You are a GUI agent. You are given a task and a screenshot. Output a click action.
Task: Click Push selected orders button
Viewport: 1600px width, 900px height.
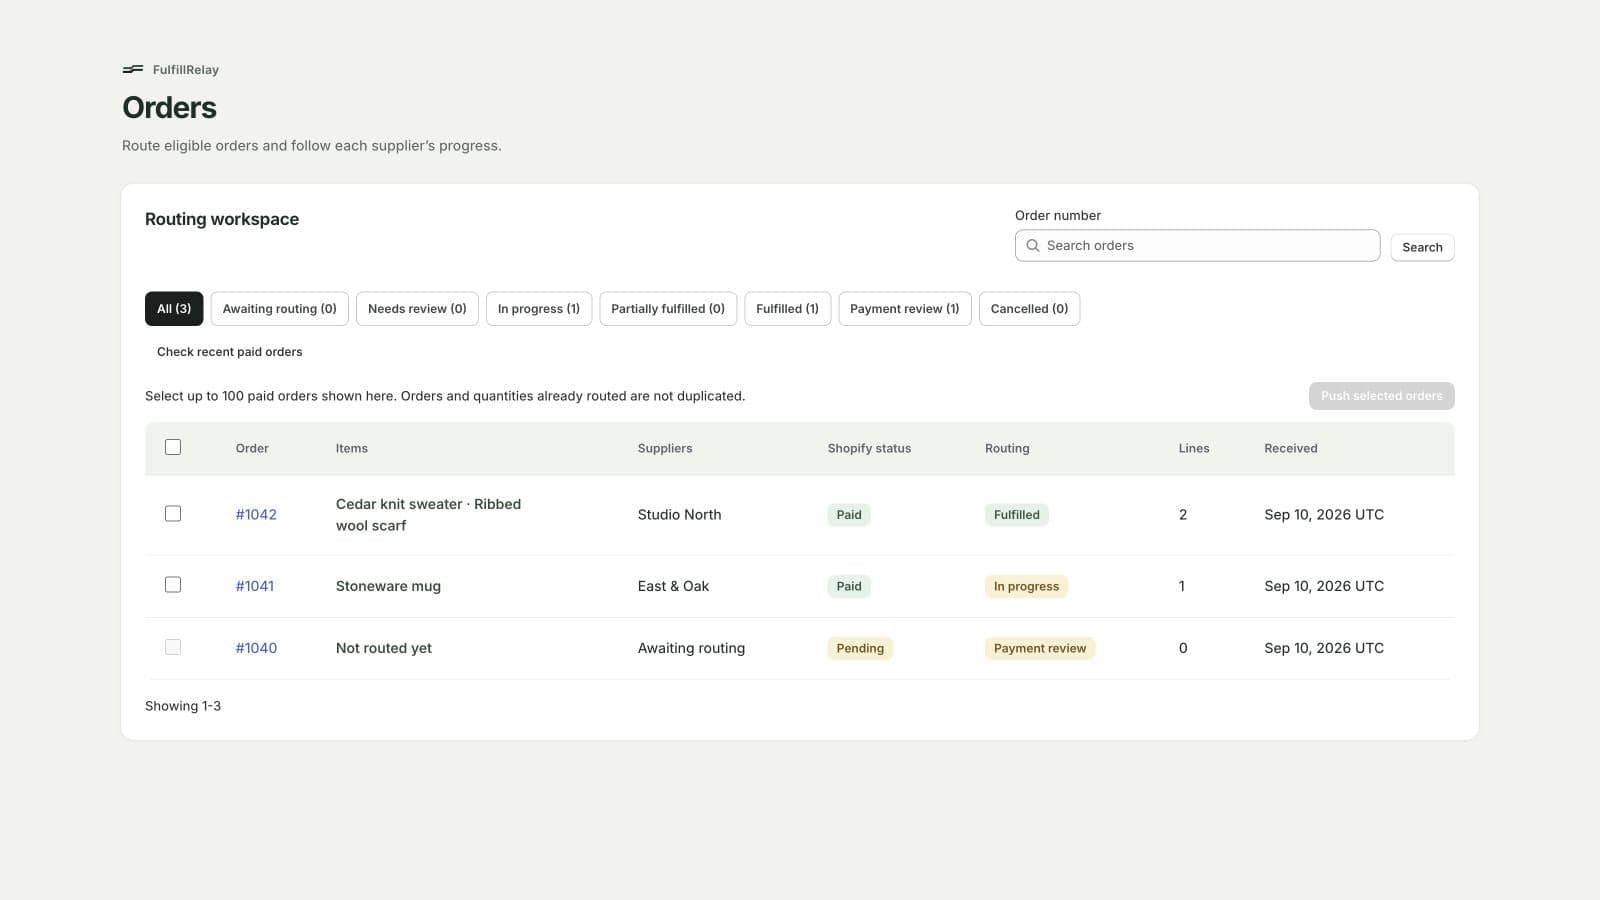[1381, 396]
